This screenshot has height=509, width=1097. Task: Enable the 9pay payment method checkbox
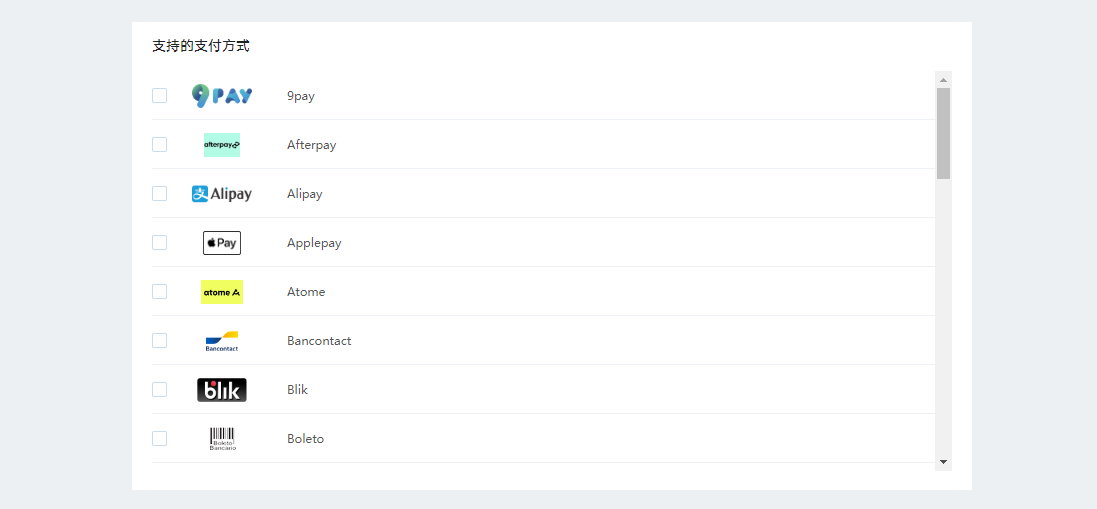pyautogui.click(x=160, y=96)
